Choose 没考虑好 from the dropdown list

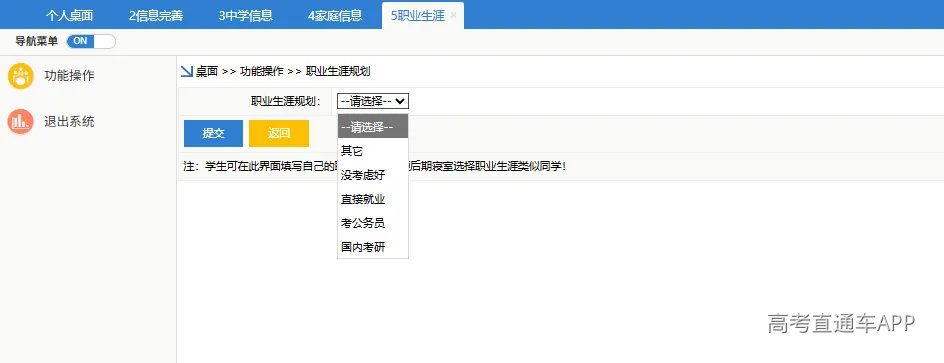[x=373, y=175]
